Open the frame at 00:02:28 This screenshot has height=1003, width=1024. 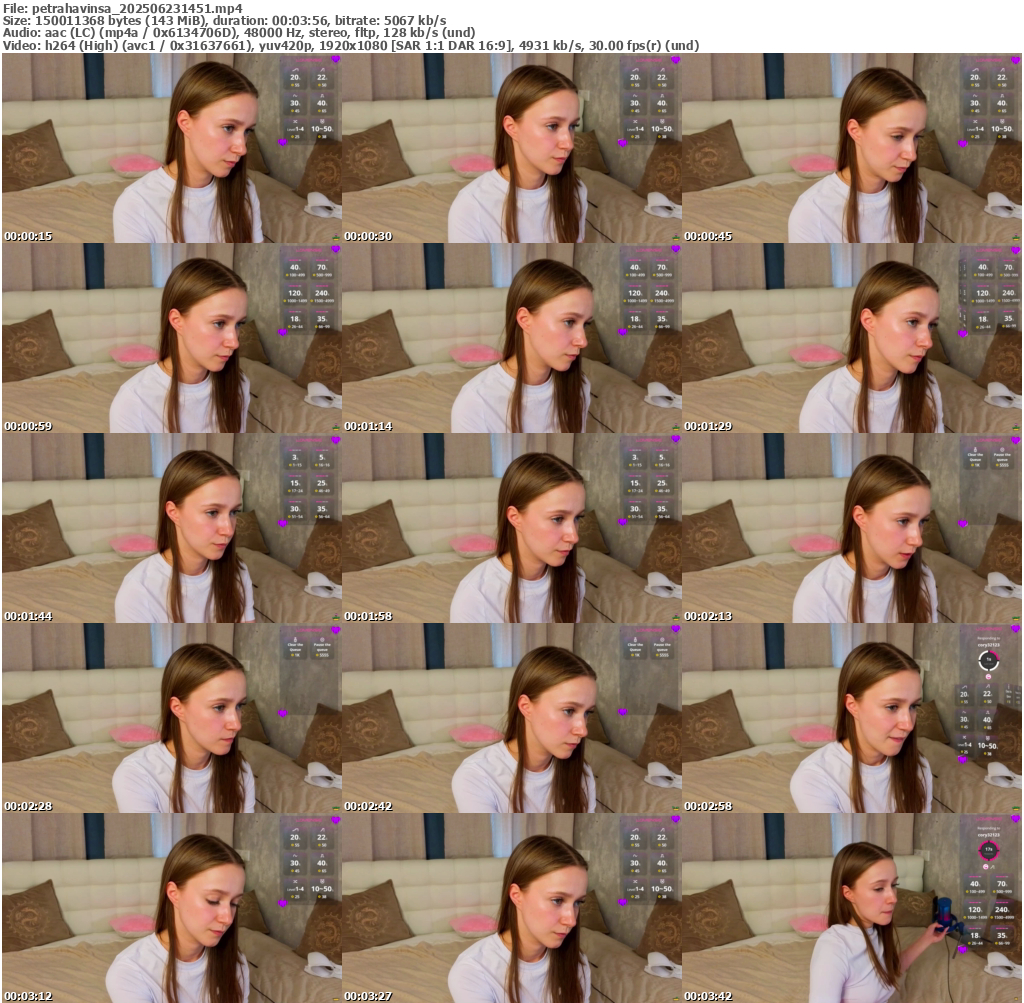click(x=170, y=718)
